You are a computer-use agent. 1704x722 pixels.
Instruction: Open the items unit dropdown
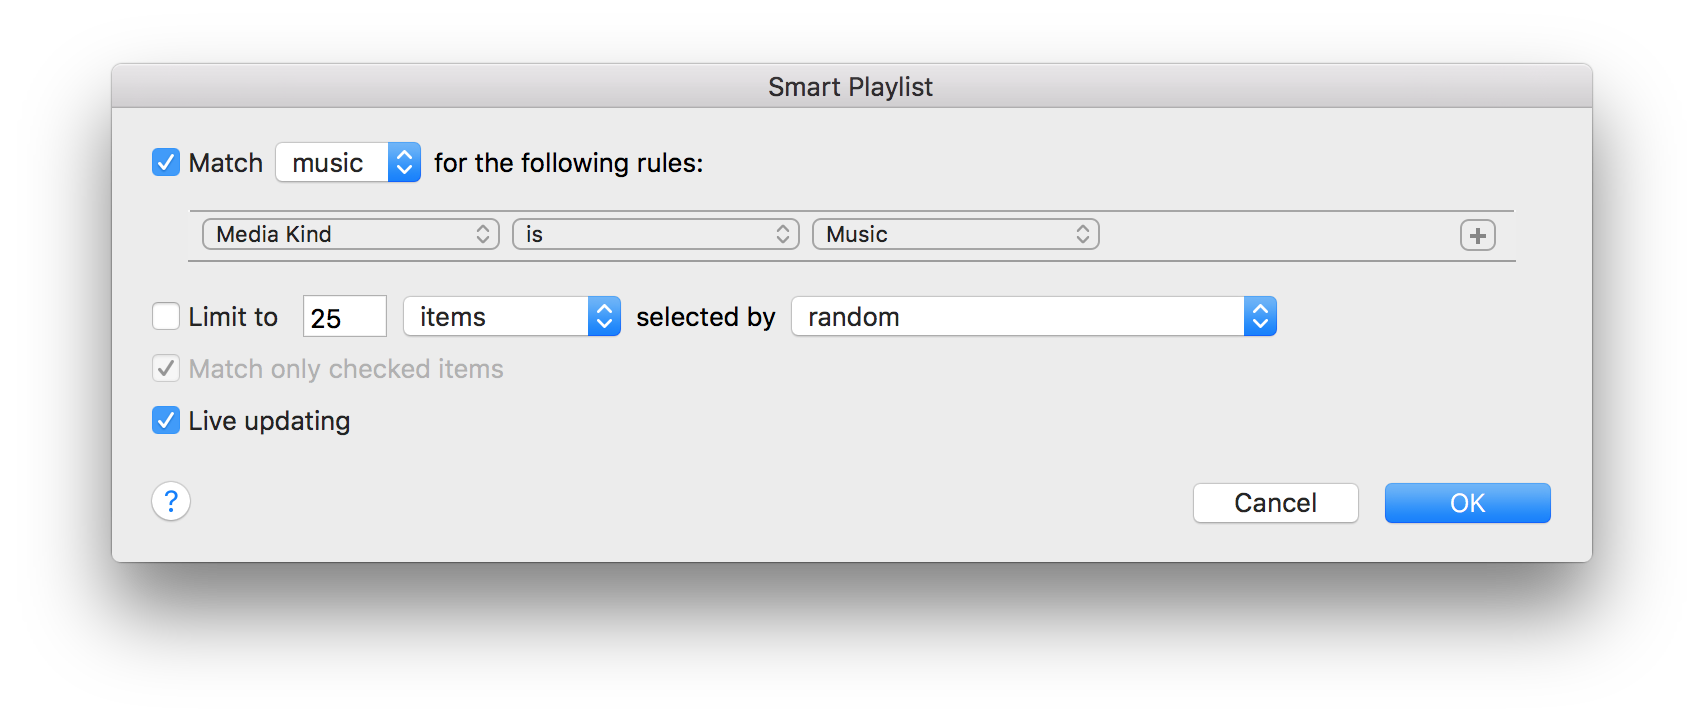coord(512,316)
